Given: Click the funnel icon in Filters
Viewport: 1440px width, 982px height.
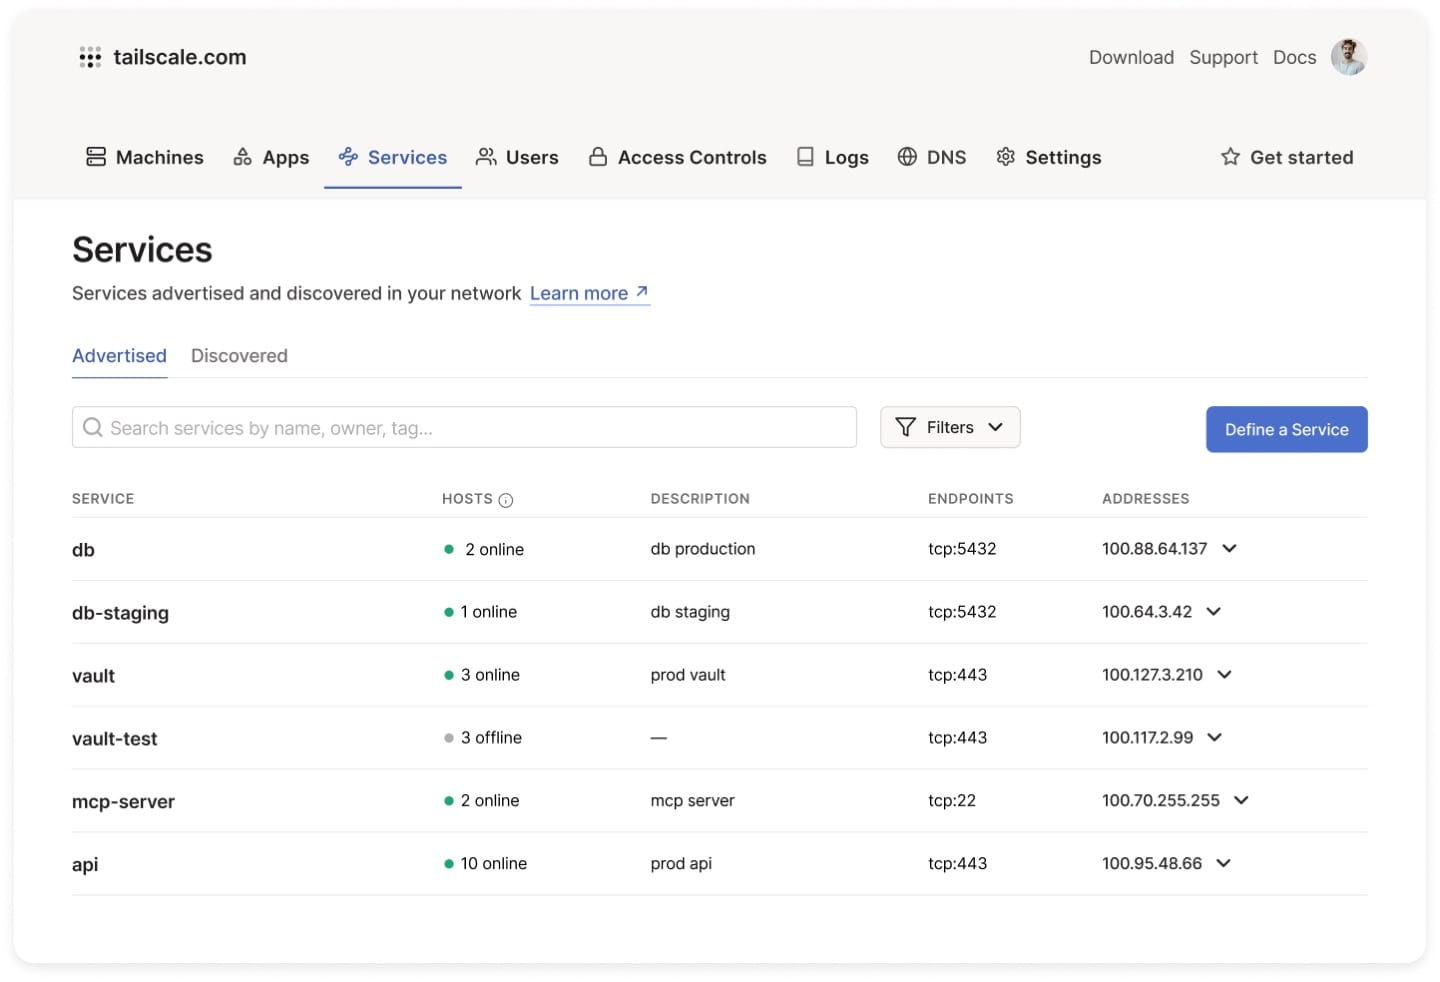Looking at the screenshot, I should point(905,427).
